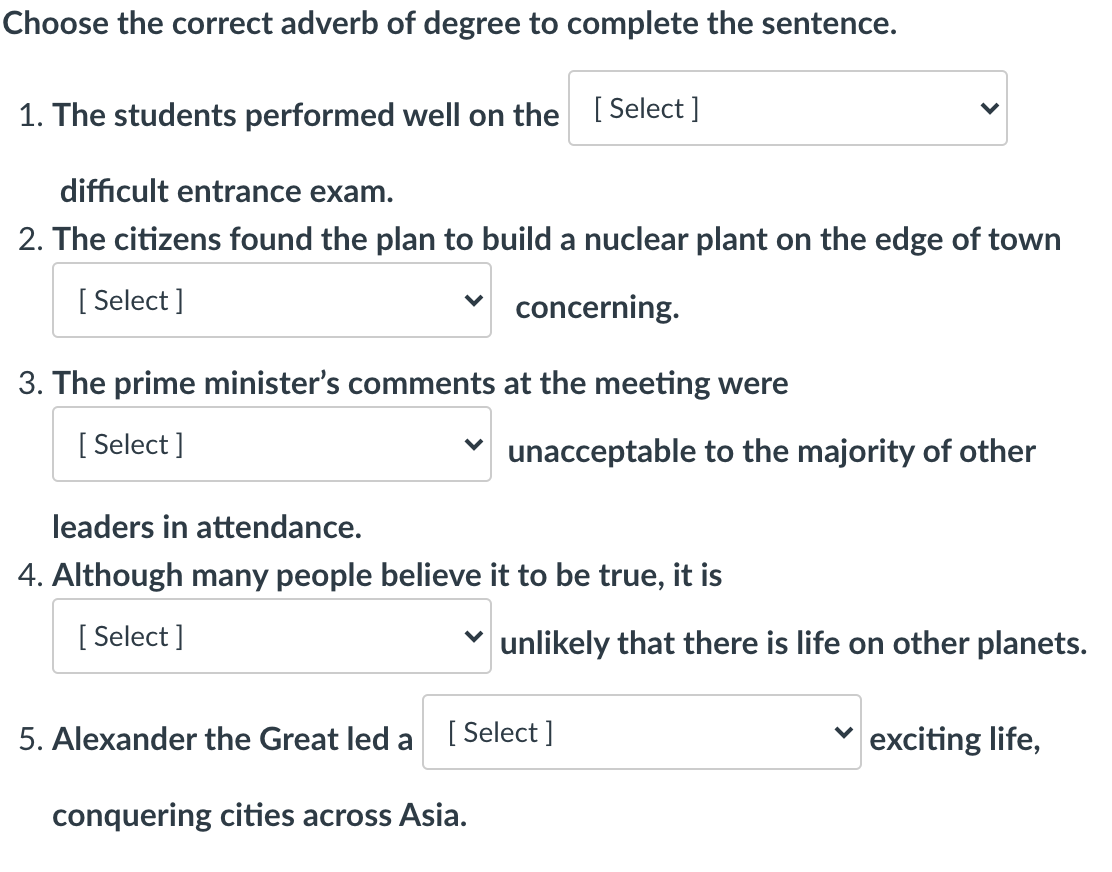The image size is (1112, 872).
Task: Click the text 'leaders in attendance'
Action: click(x=207, y=527)
